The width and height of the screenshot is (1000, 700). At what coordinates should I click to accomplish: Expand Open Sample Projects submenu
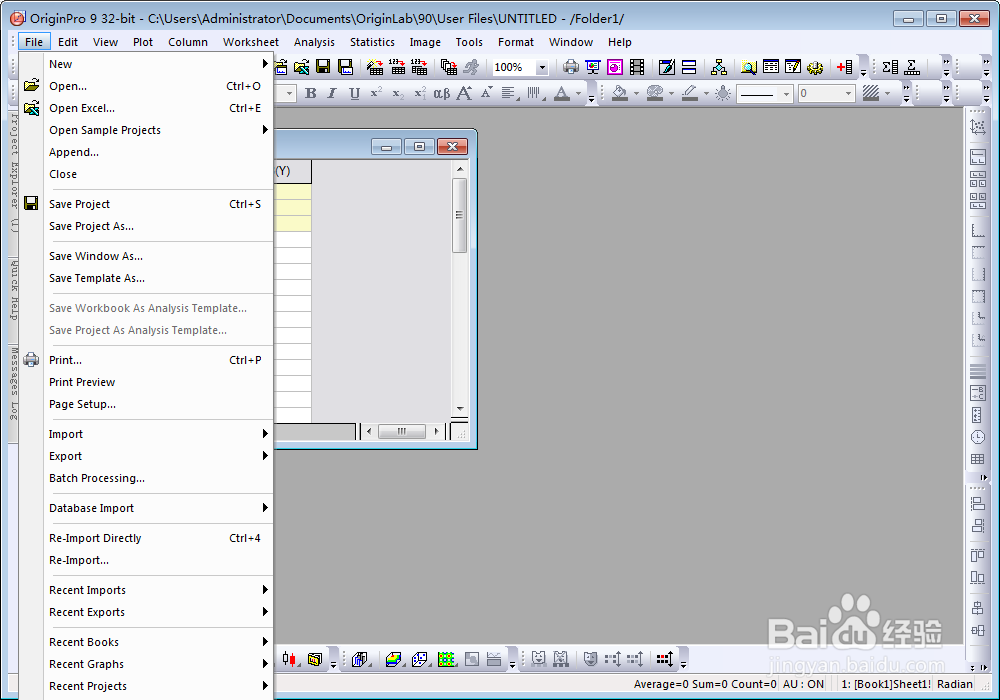pos(158,130)
